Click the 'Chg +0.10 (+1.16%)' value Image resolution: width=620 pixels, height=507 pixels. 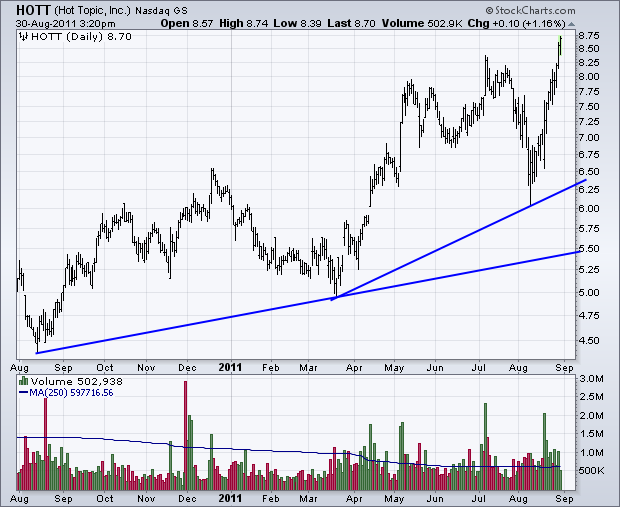tap(516, 24)
